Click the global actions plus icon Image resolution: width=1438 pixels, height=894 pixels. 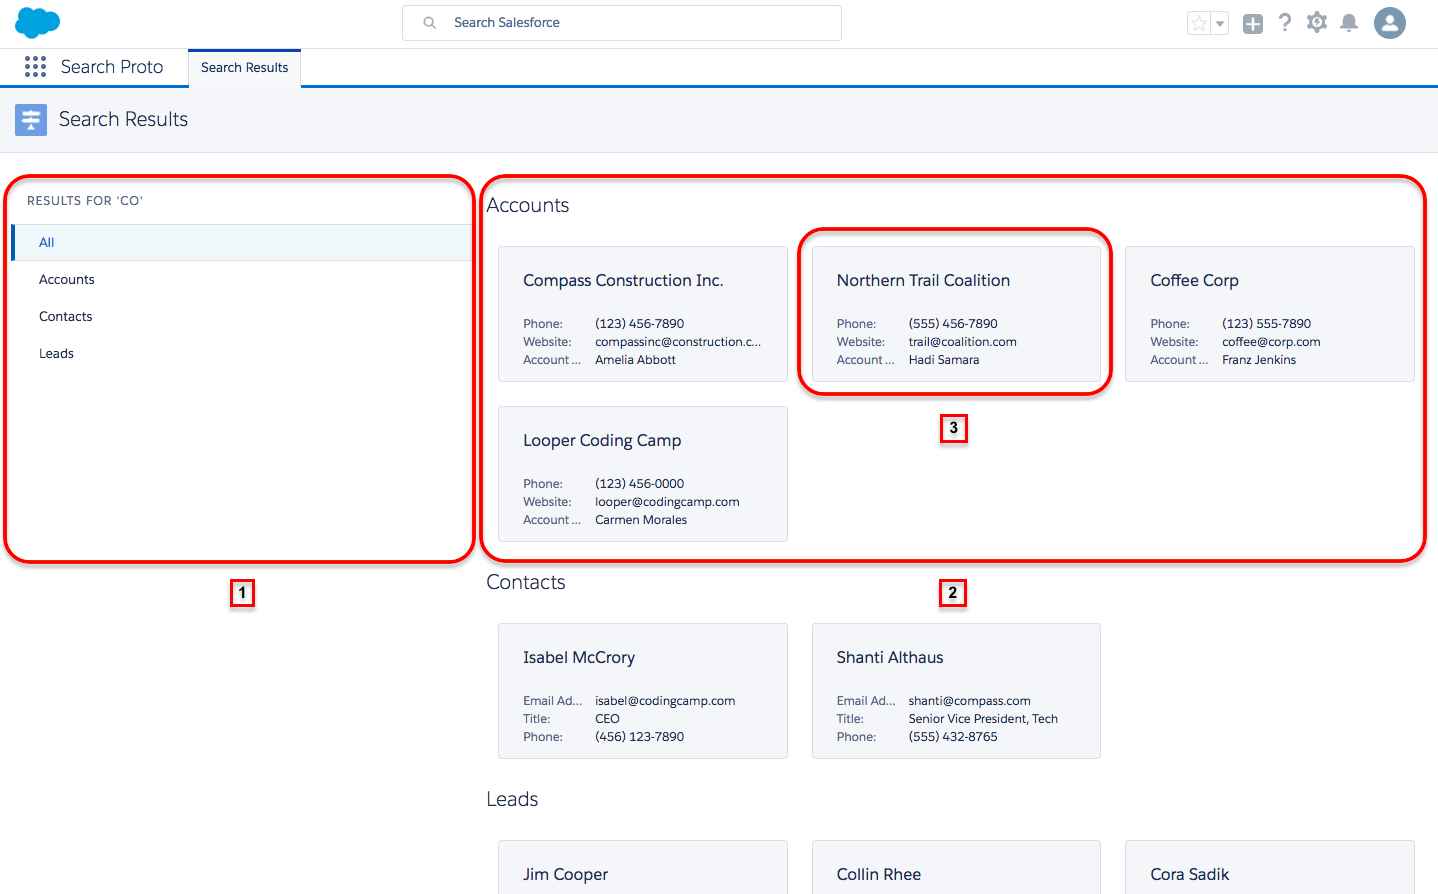1253,23
